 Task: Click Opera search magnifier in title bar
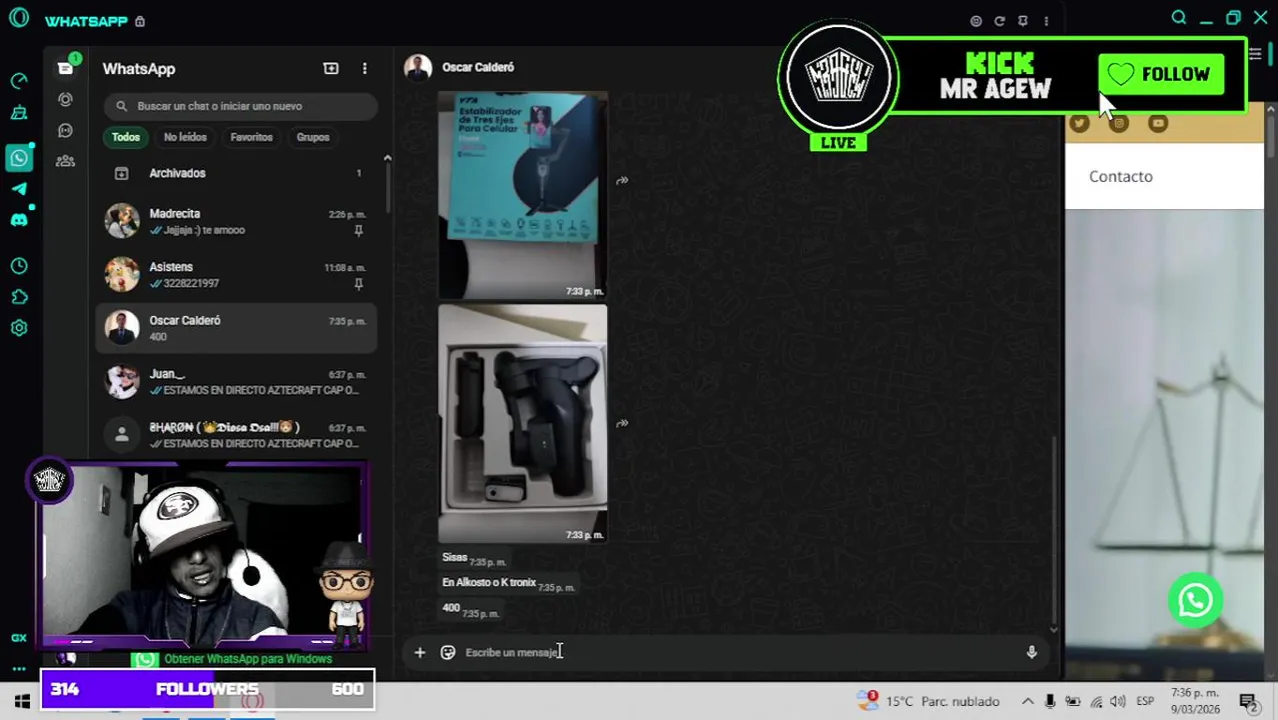pos(1179,18)
